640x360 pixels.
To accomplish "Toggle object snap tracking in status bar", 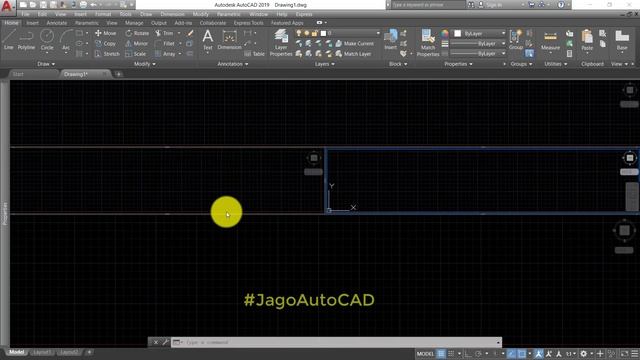I will pos(511,353).
